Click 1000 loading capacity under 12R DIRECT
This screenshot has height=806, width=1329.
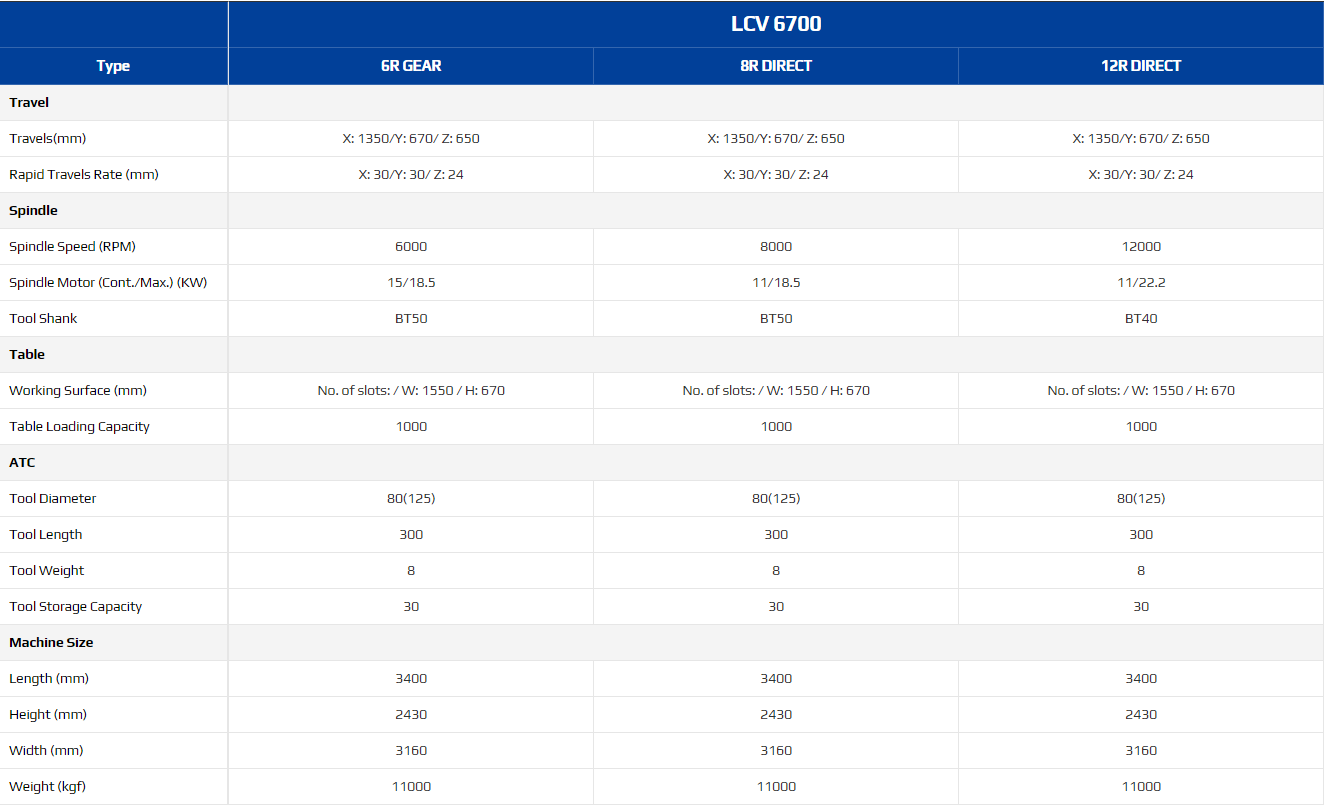1141,426
